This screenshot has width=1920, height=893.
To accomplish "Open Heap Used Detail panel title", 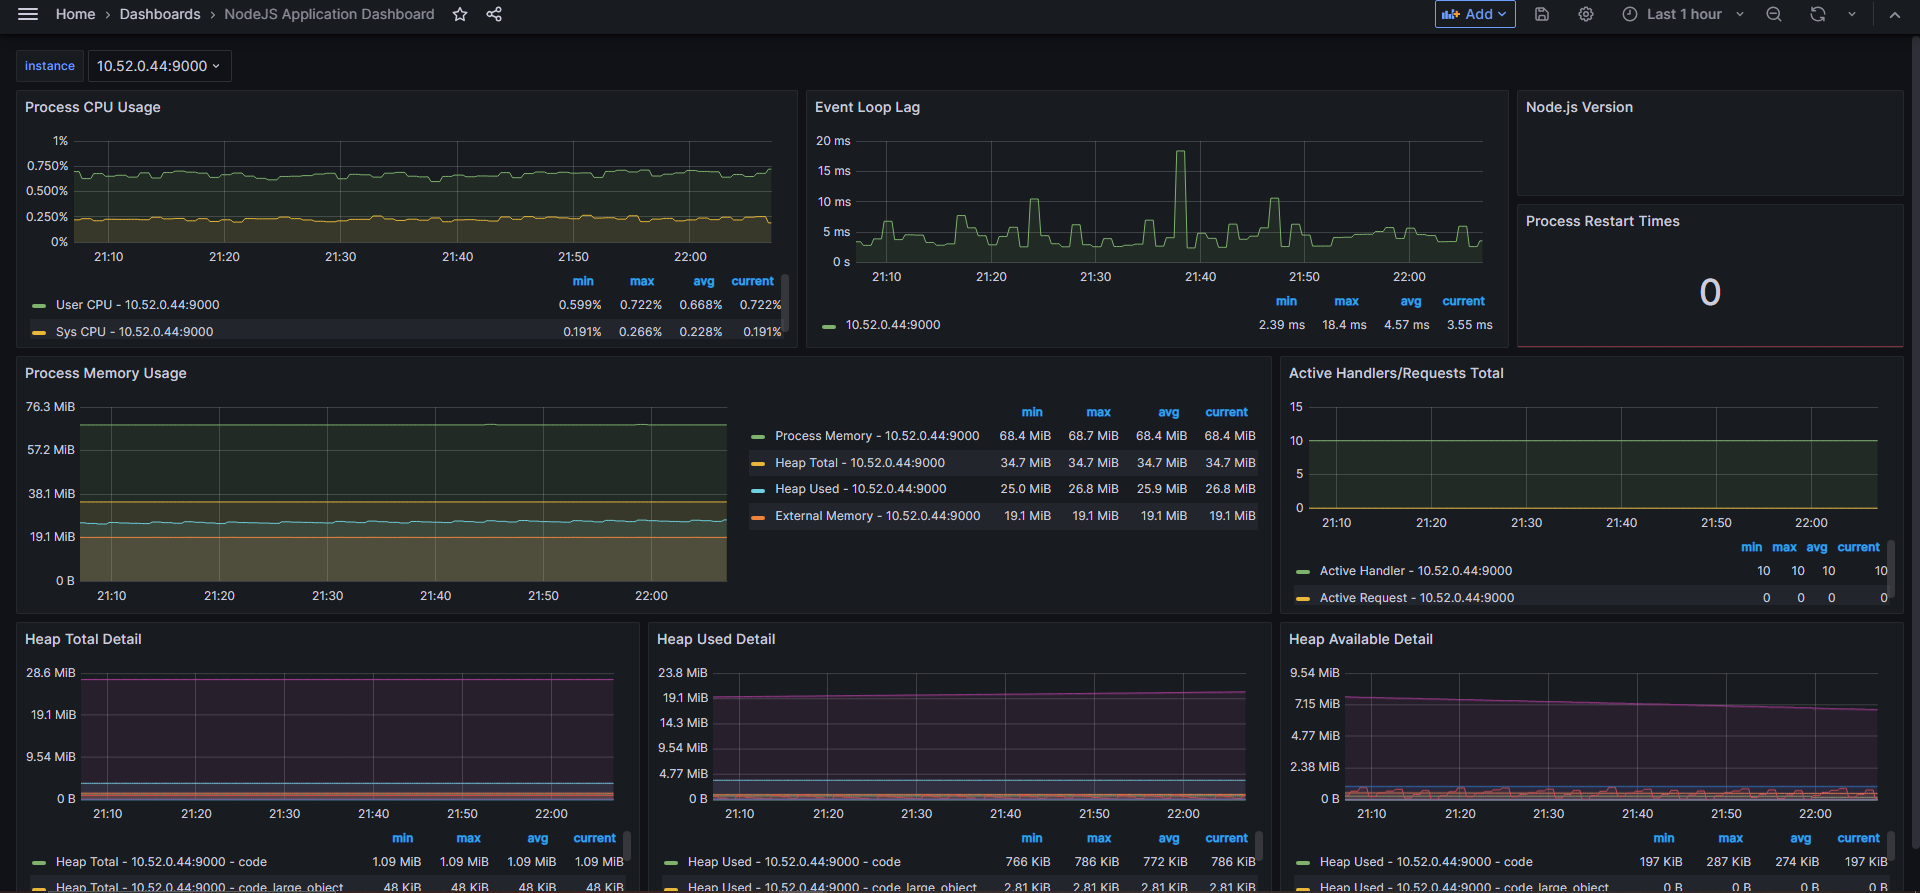I will (716, 639).
